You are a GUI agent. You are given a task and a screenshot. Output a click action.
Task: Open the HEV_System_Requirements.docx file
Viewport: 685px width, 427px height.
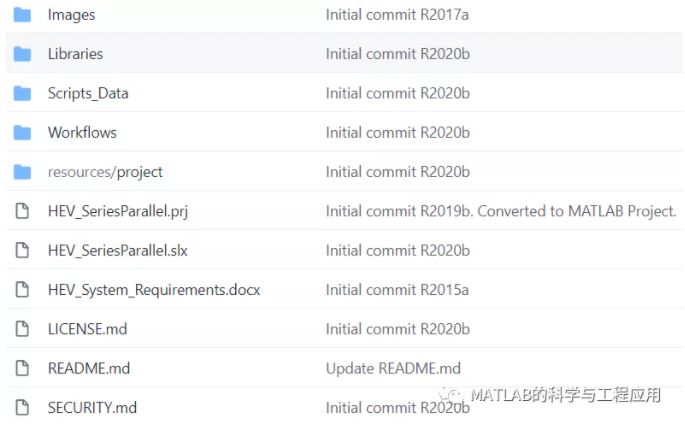154,290
